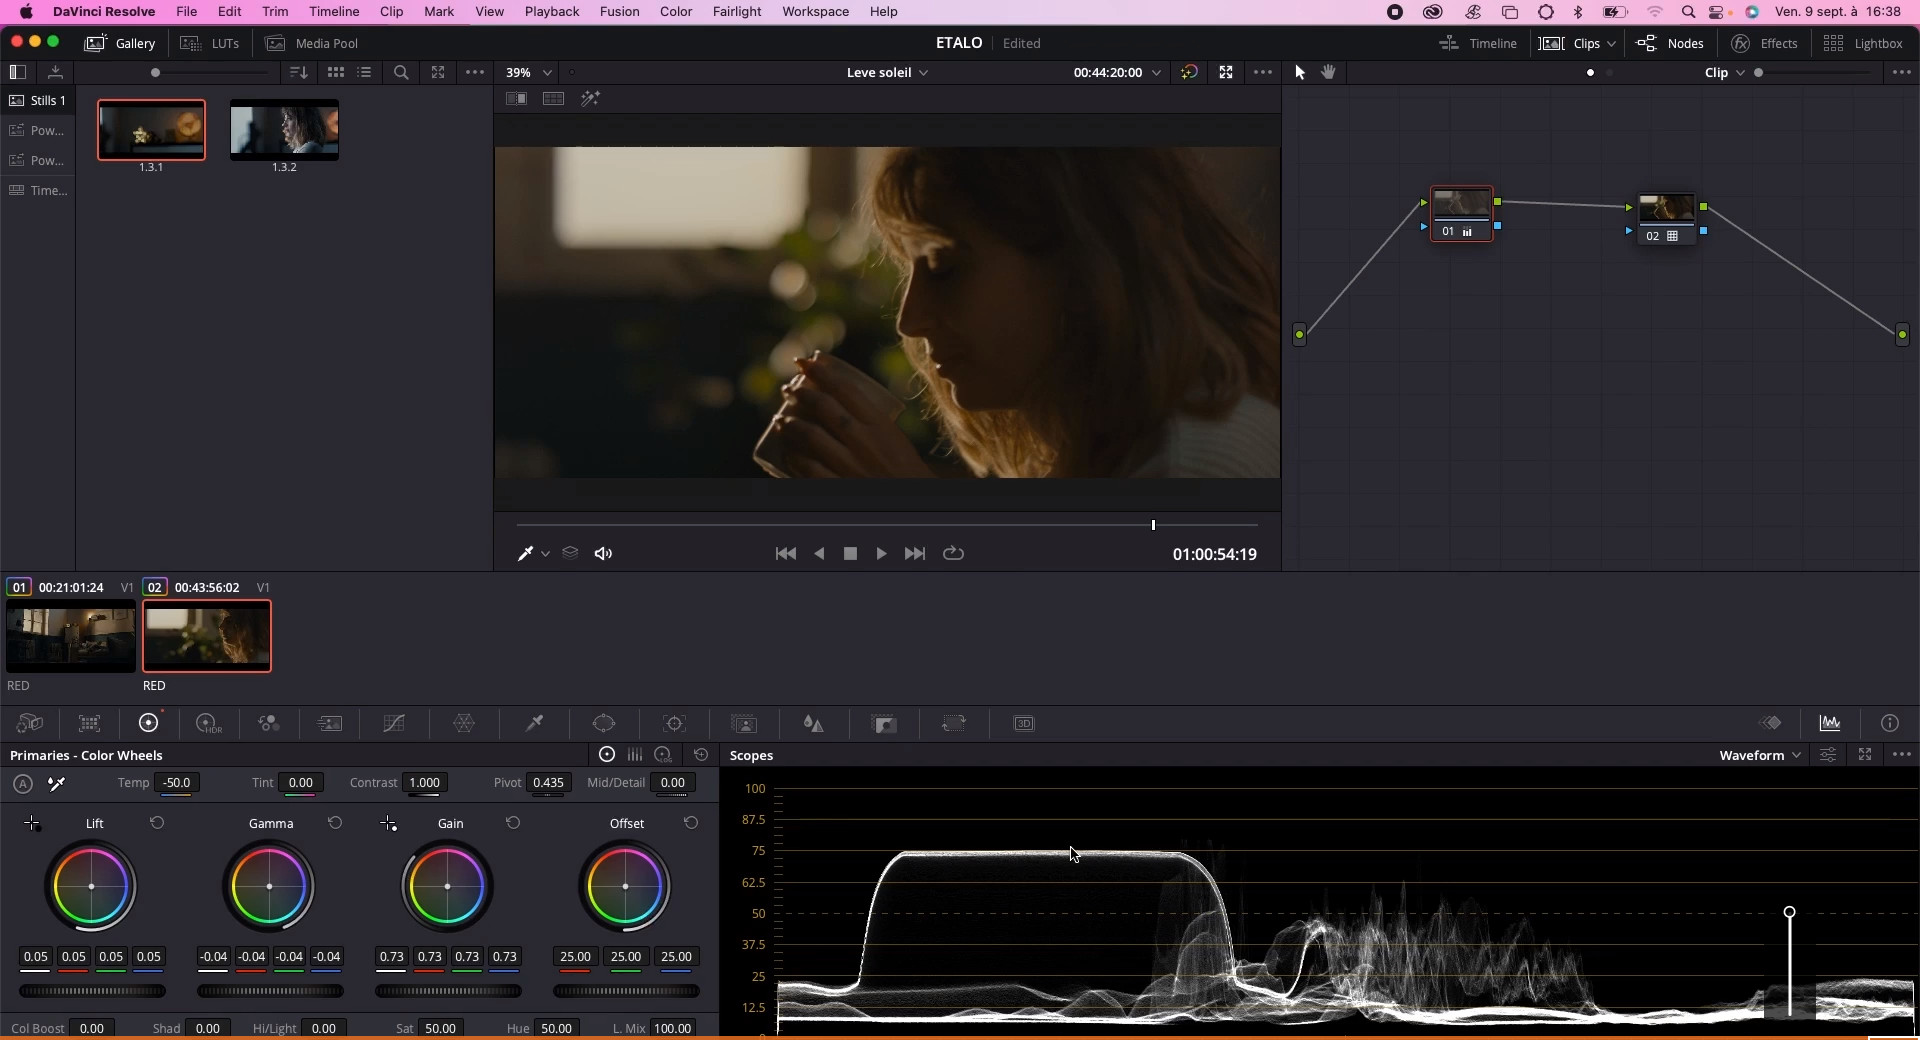Click the Gain master wheel slider
1920x1040 pixels.
[x=448, y=991]
